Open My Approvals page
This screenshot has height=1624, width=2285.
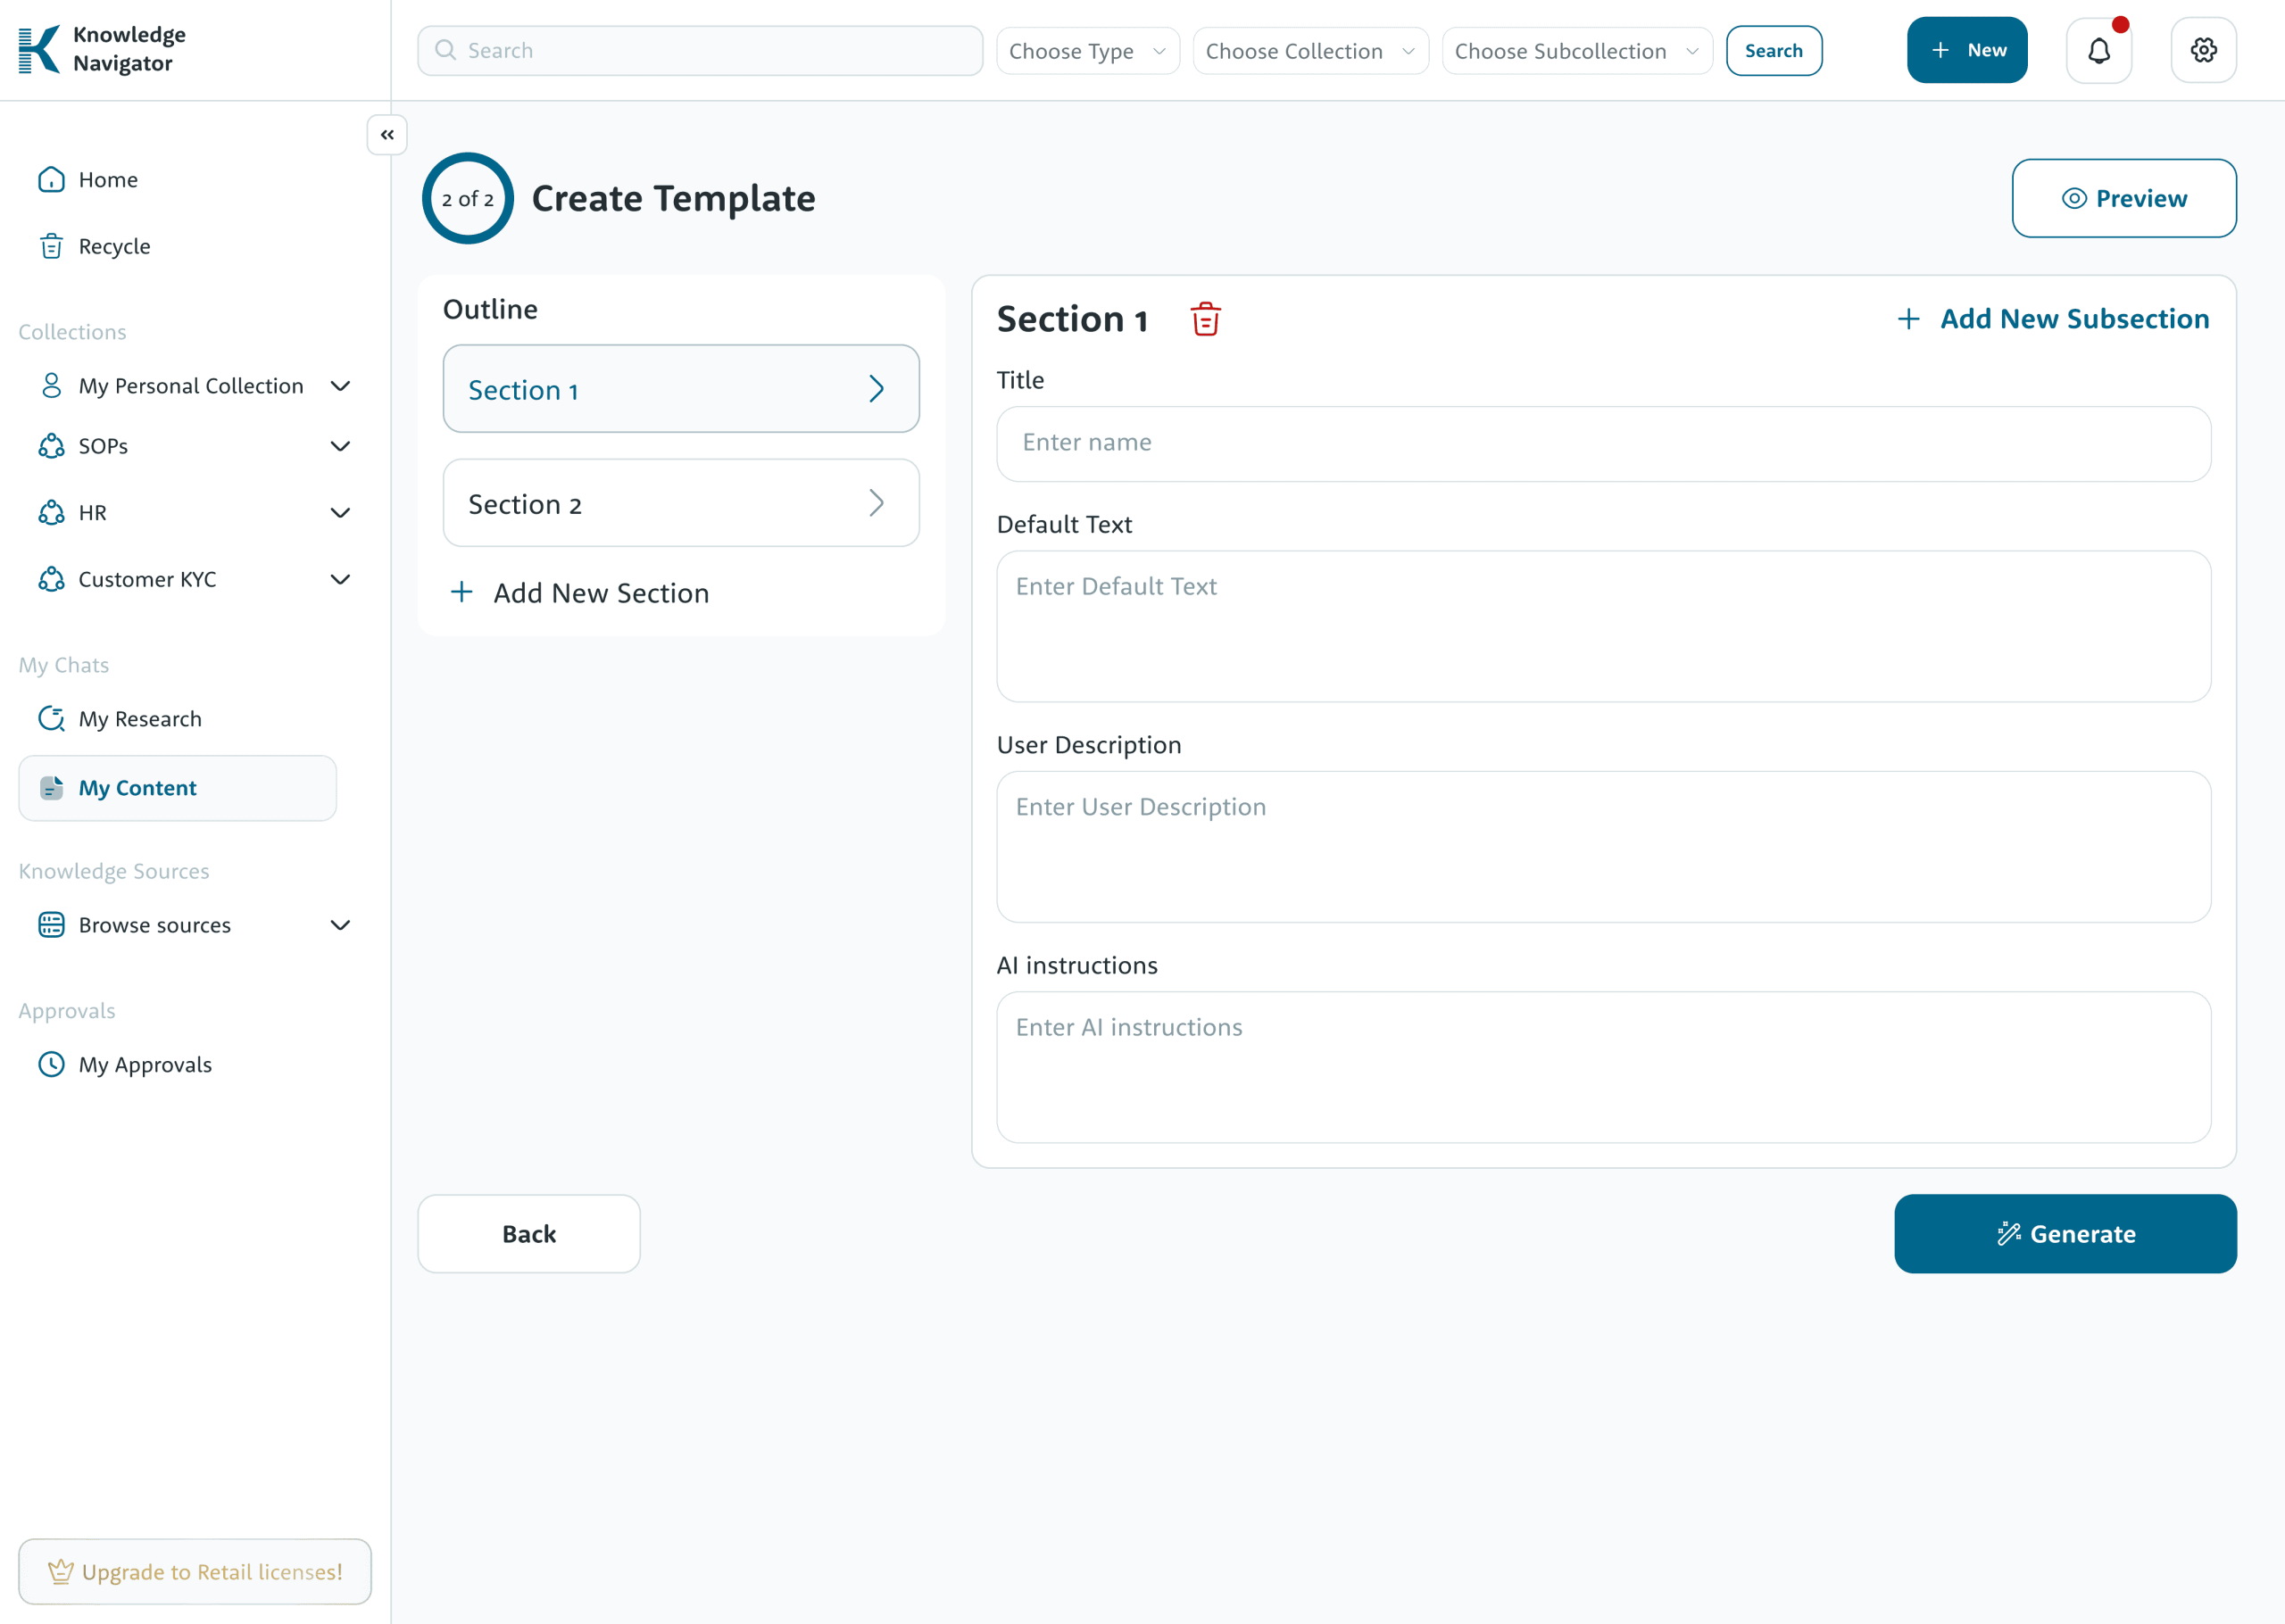[145, 1064]
